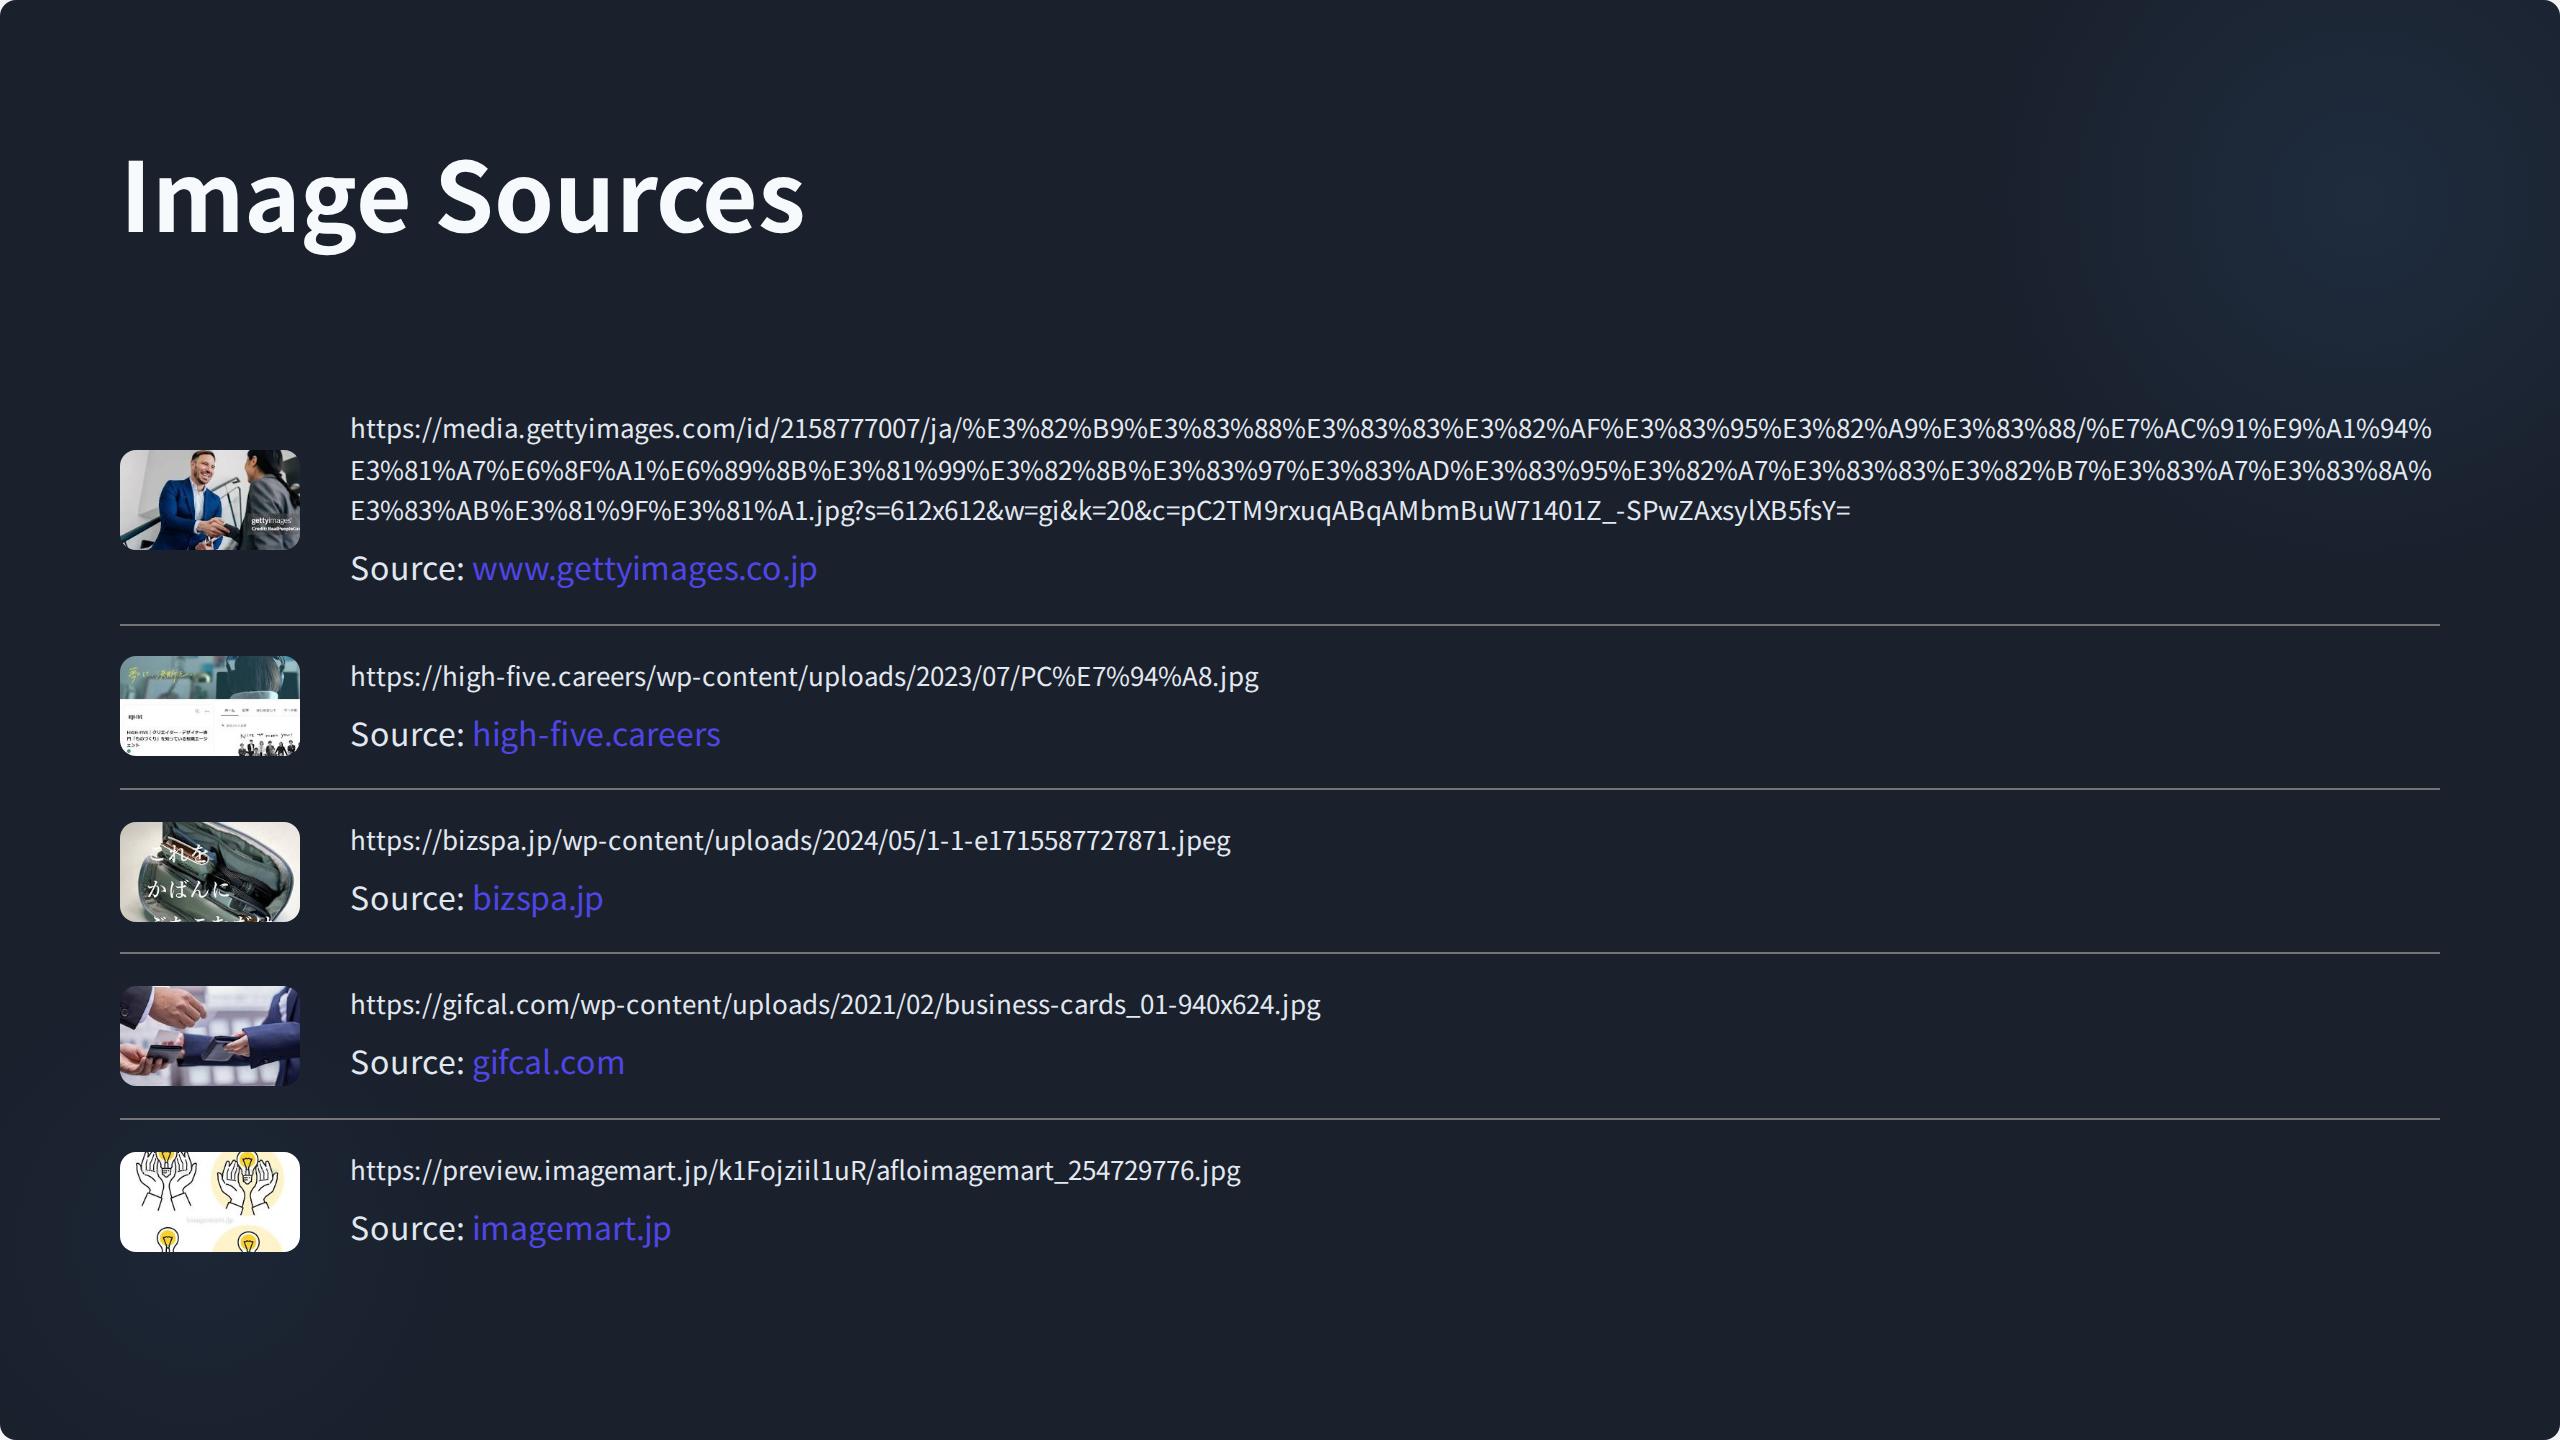
Task: Click the divider line above imagemart entry
Action: click(1280, 1119)
